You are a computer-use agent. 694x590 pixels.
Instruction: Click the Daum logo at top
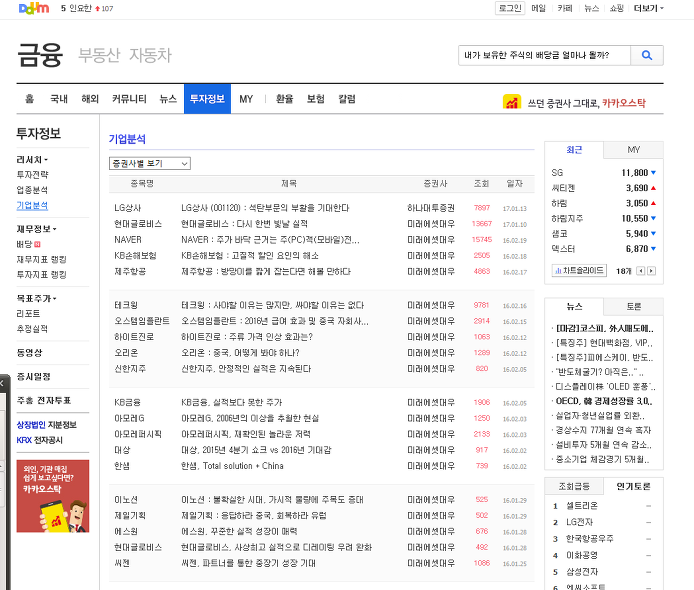click(34, 8)
